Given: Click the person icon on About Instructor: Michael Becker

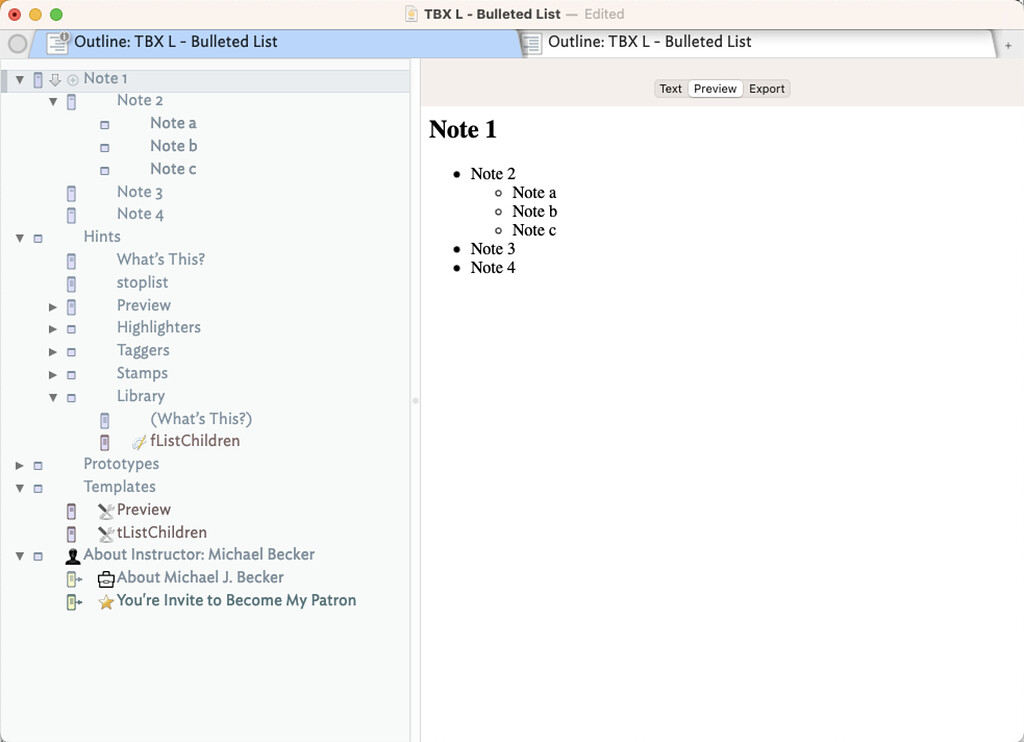Looking at the screenshot, I should pos(72,554).
